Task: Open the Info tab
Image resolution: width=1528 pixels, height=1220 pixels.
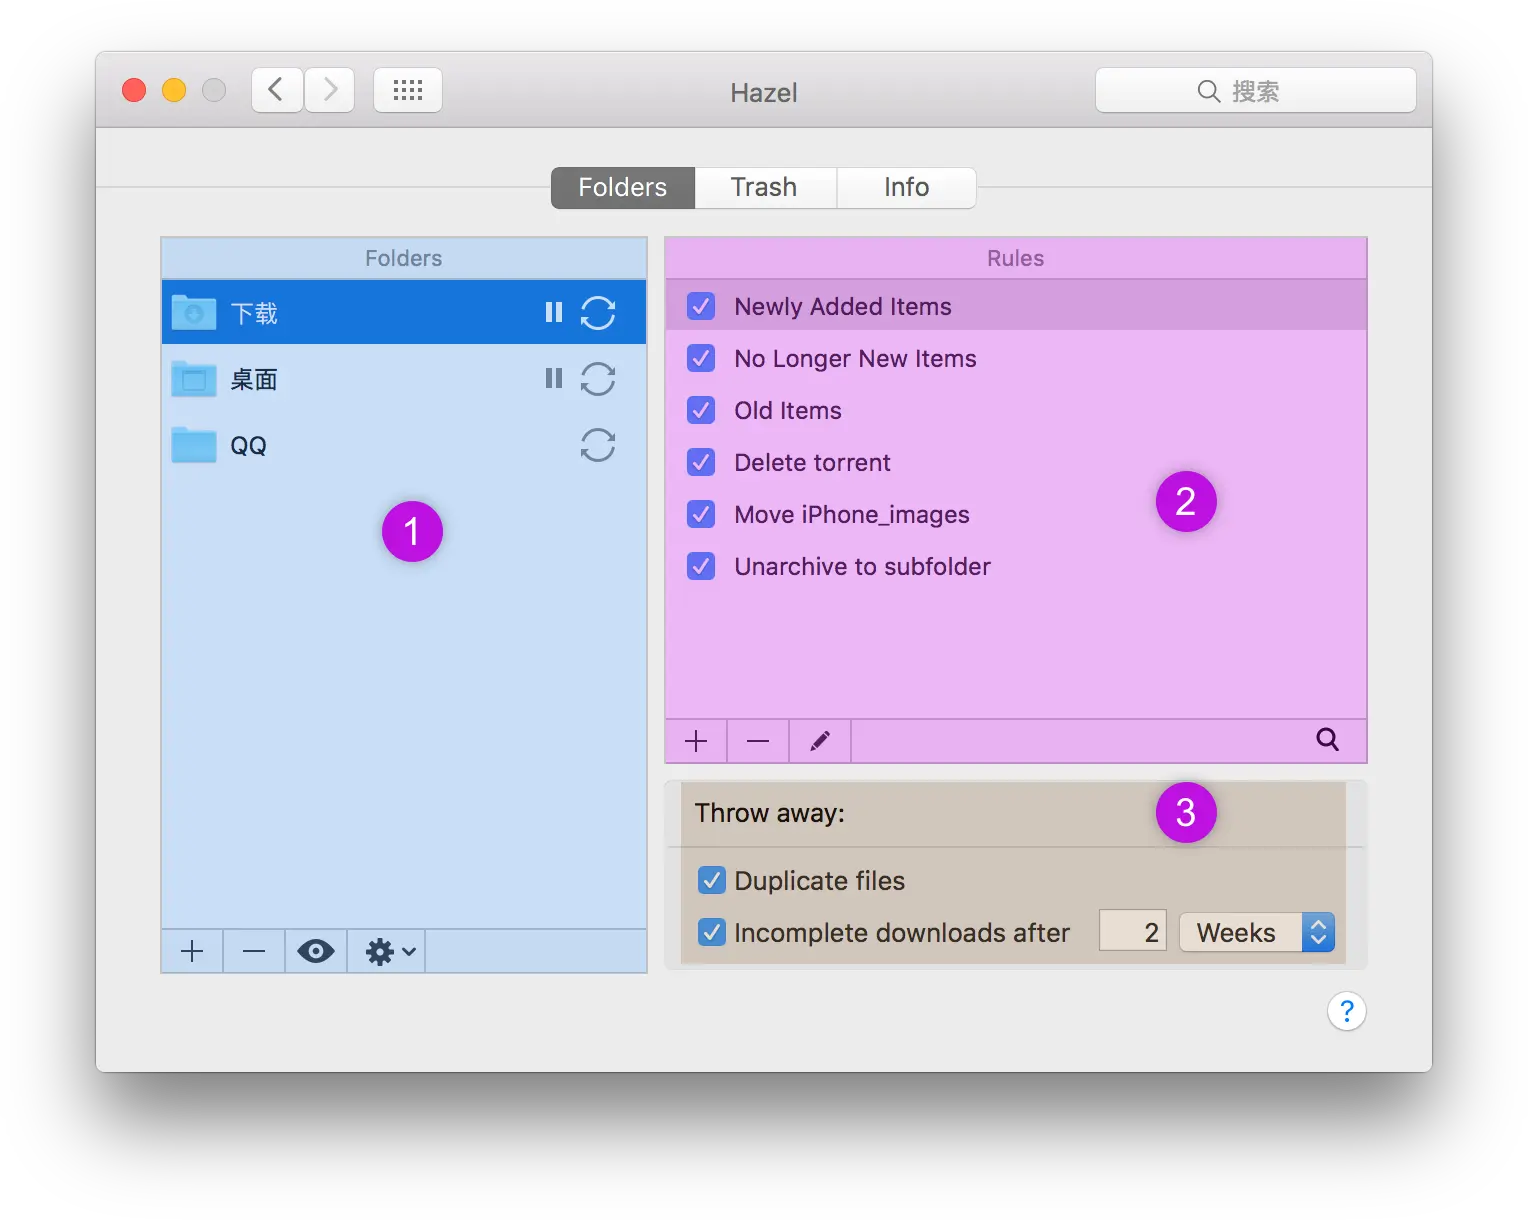Action: point(906,187)
